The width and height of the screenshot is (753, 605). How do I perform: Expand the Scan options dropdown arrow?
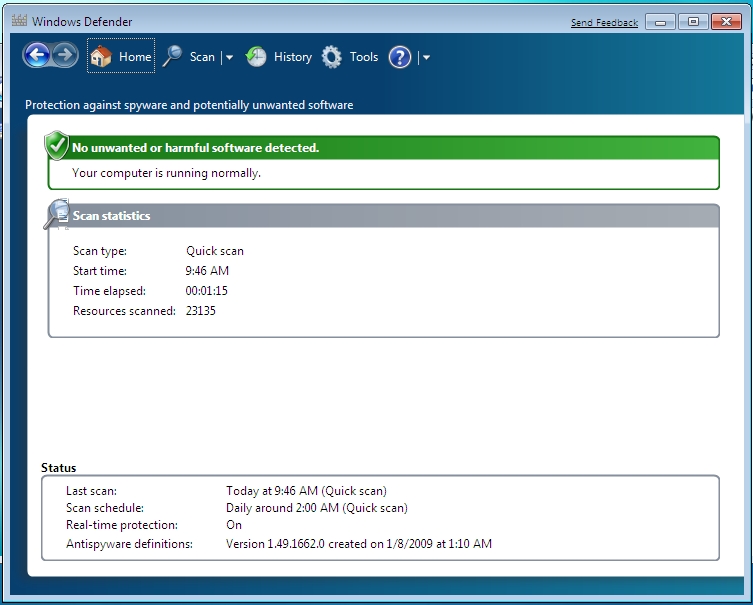coord(230,57)
